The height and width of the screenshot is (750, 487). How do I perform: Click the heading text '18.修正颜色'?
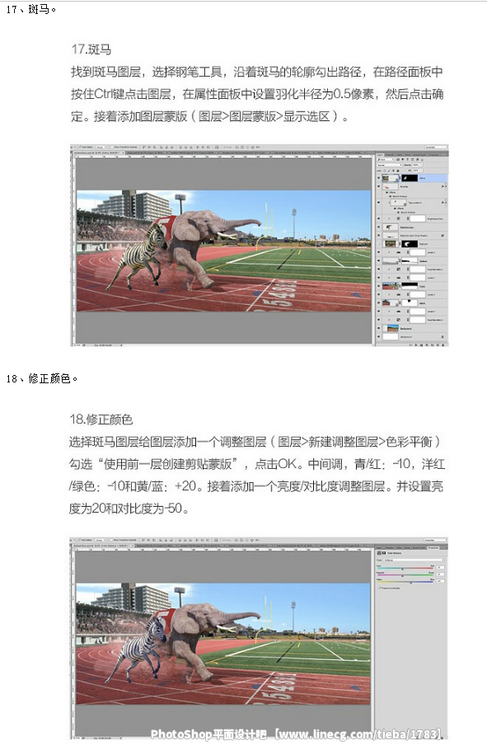(x=101, y=419)
